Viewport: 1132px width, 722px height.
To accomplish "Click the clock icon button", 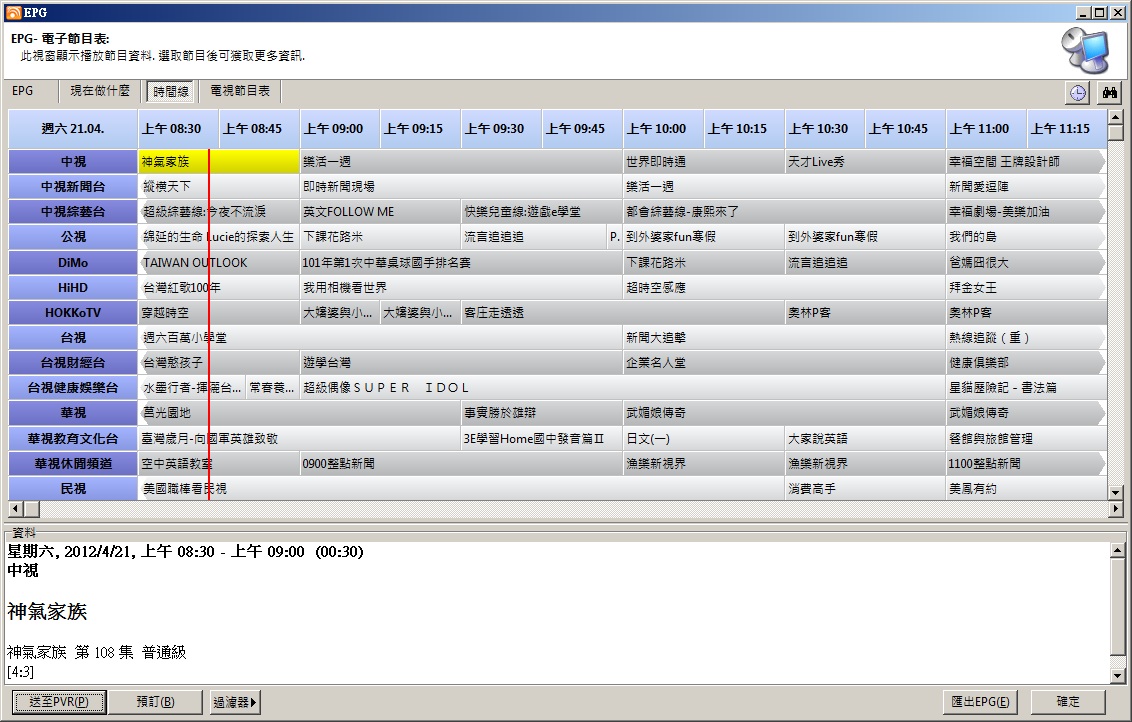I will (x=1078, y=92).
